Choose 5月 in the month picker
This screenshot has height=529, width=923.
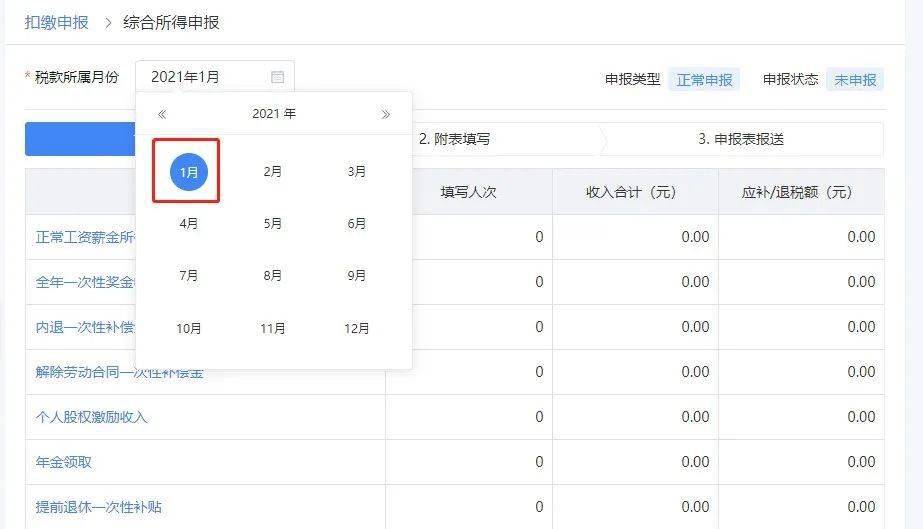click(x=273, y=224)
